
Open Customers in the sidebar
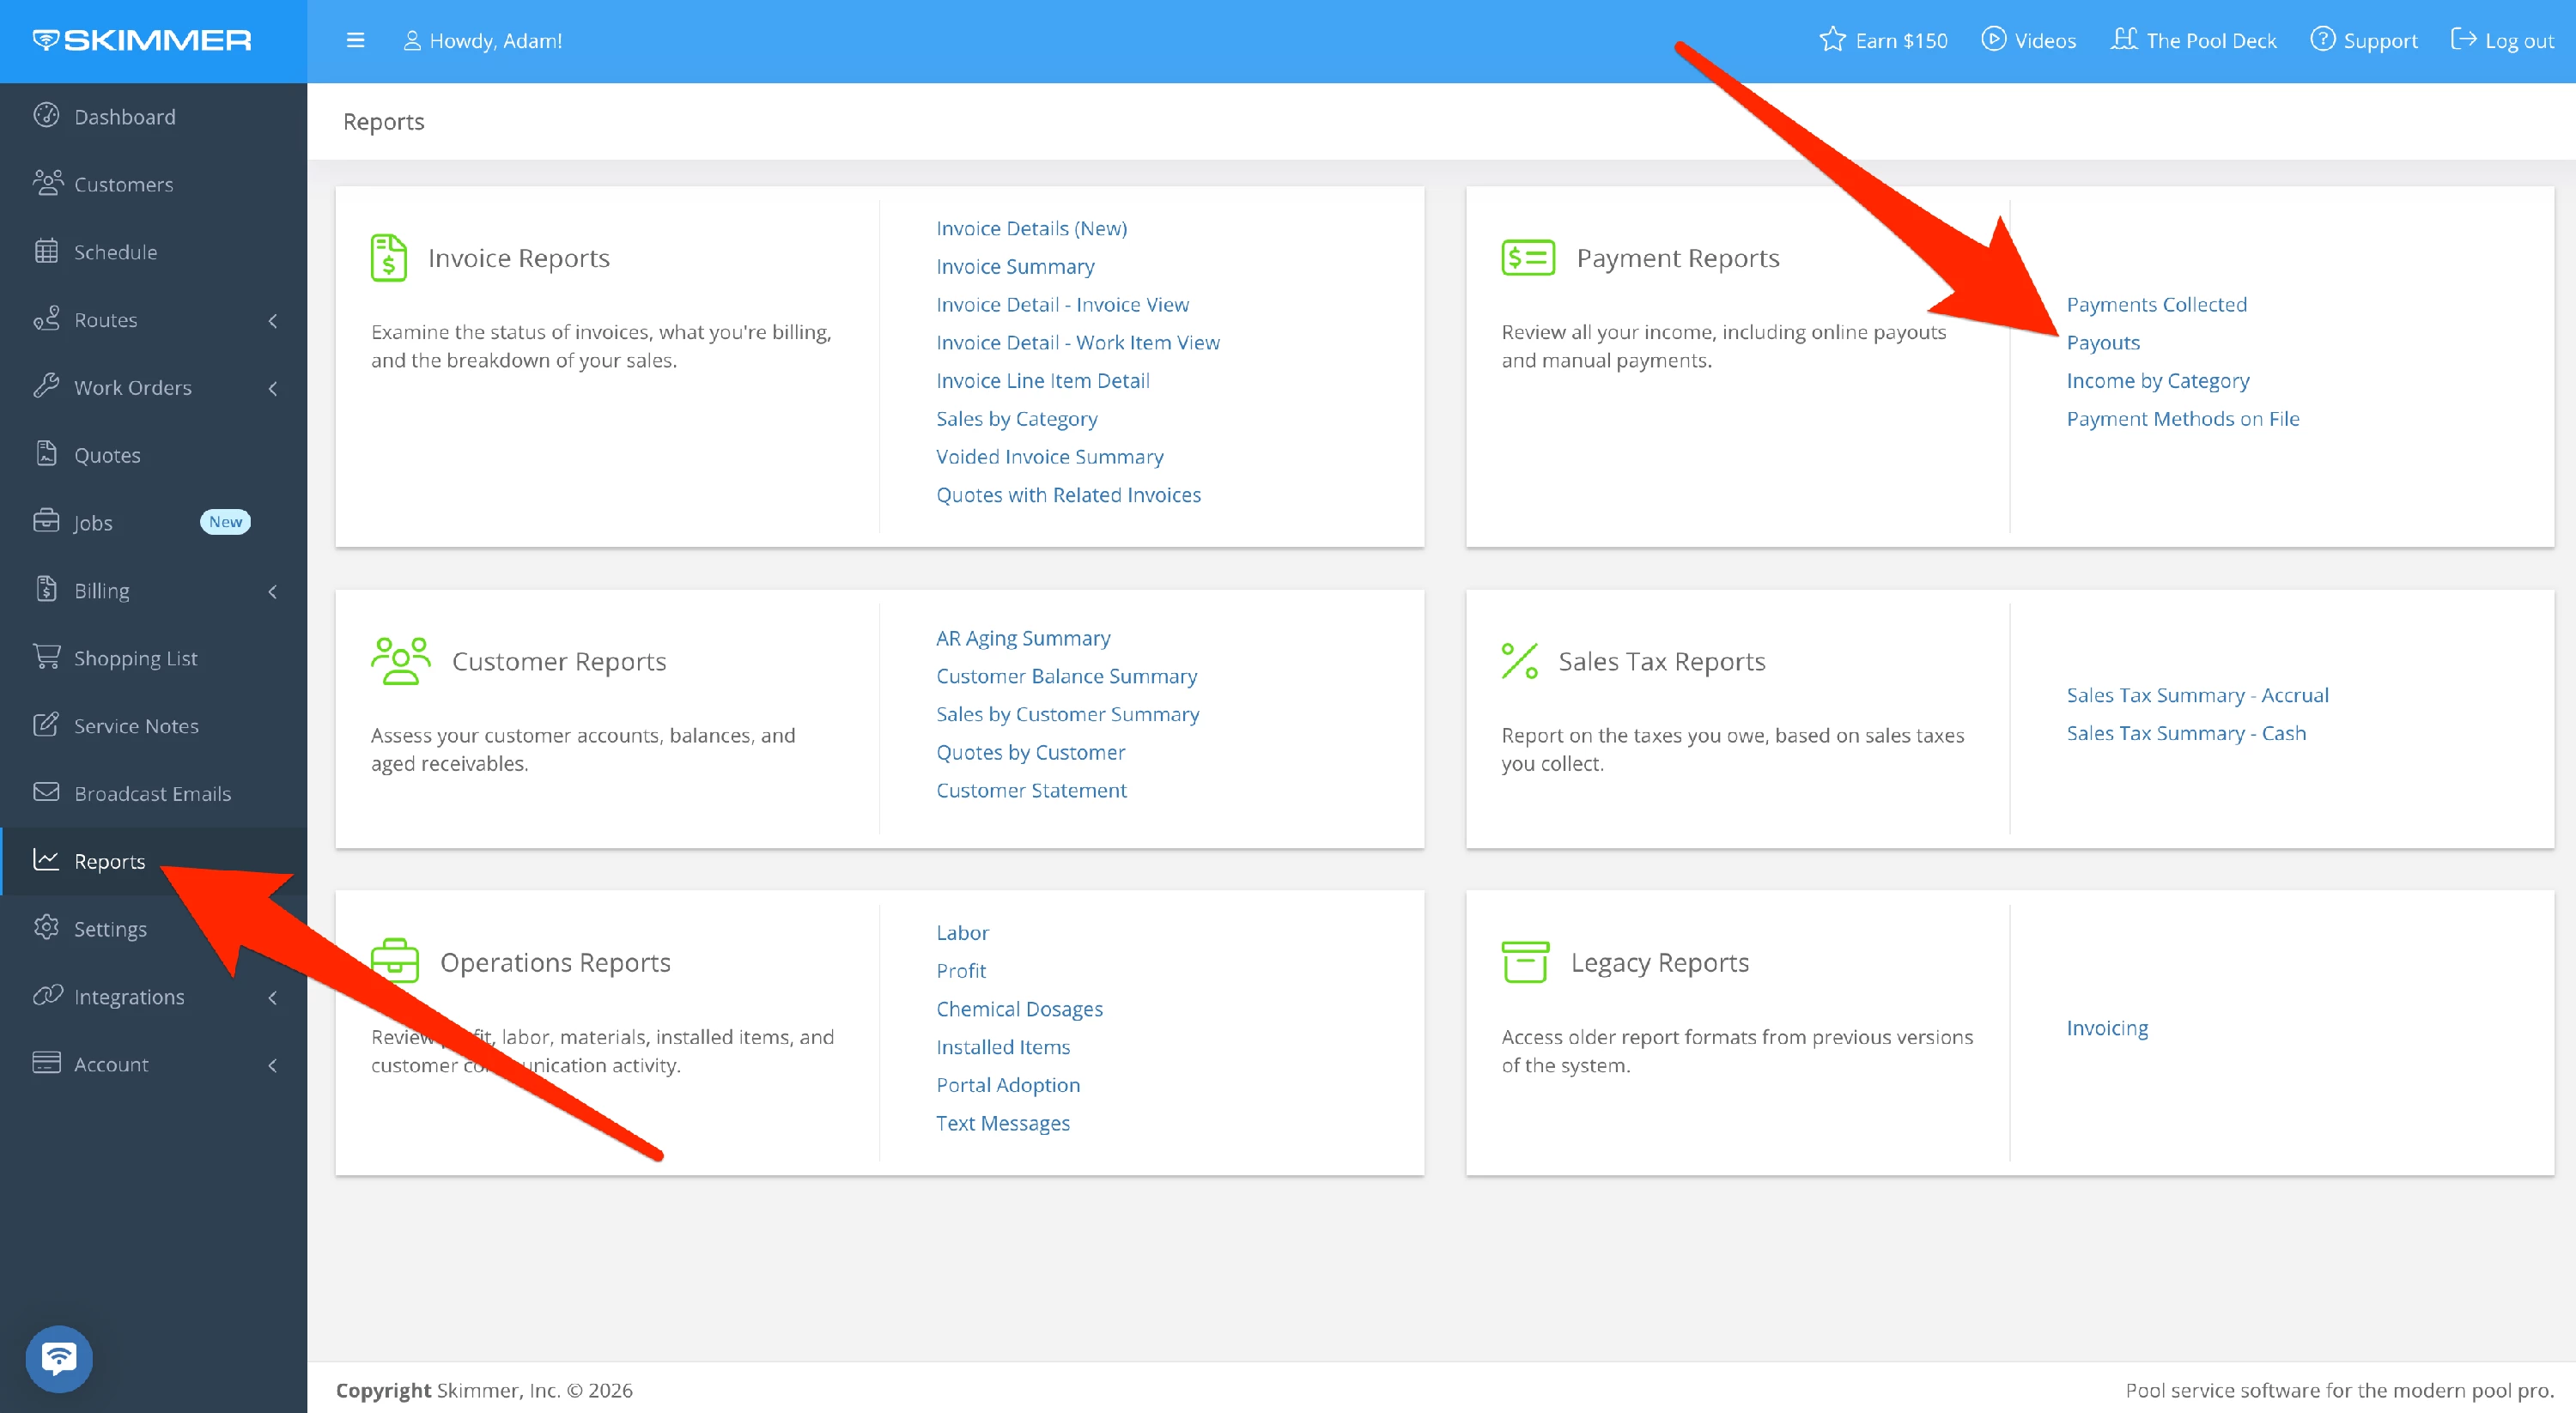coord(123,184)
